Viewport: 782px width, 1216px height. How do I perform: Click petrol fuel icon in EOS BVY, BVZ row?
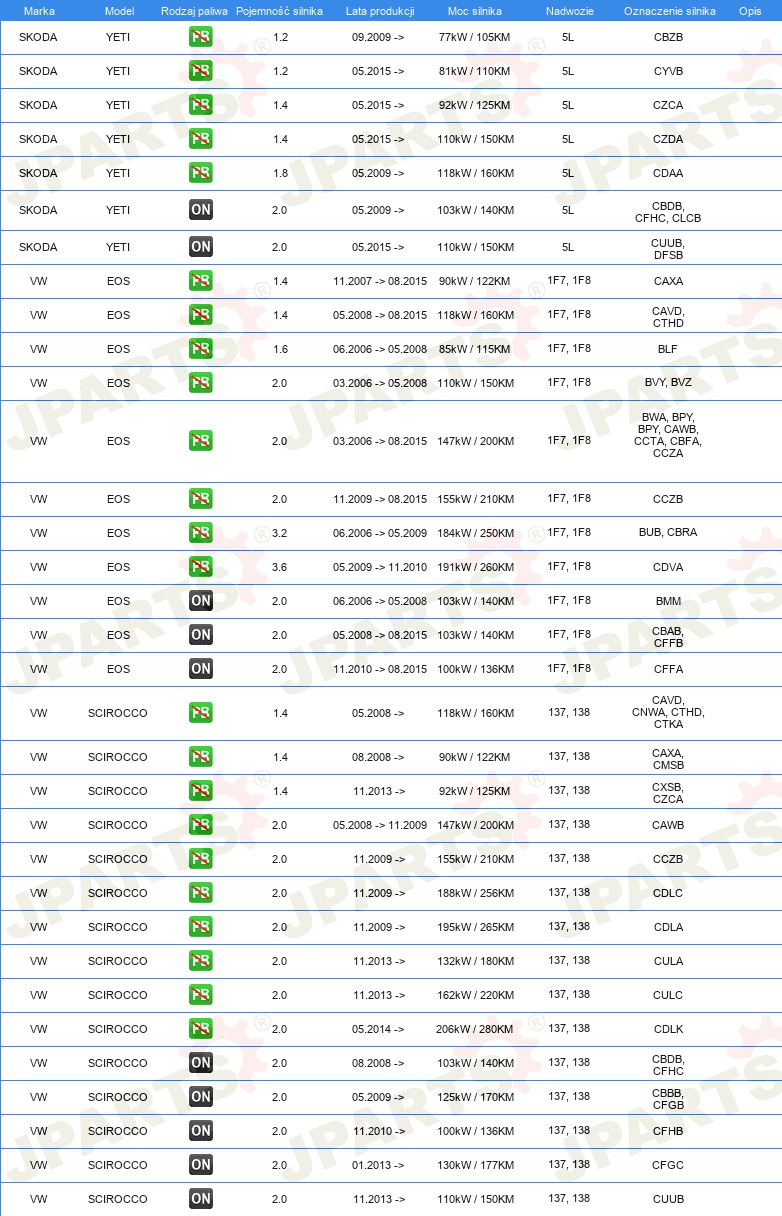click(201, 383)
